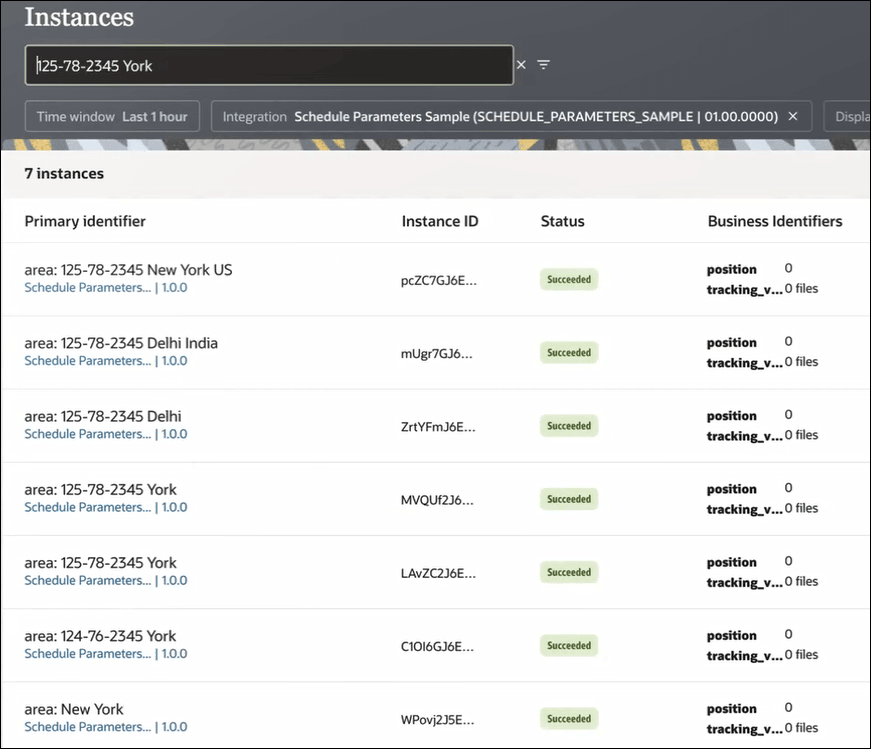
Task: Click Succeeded status badge for ZrtYFmJ6E
Action: tap(569, 426)
